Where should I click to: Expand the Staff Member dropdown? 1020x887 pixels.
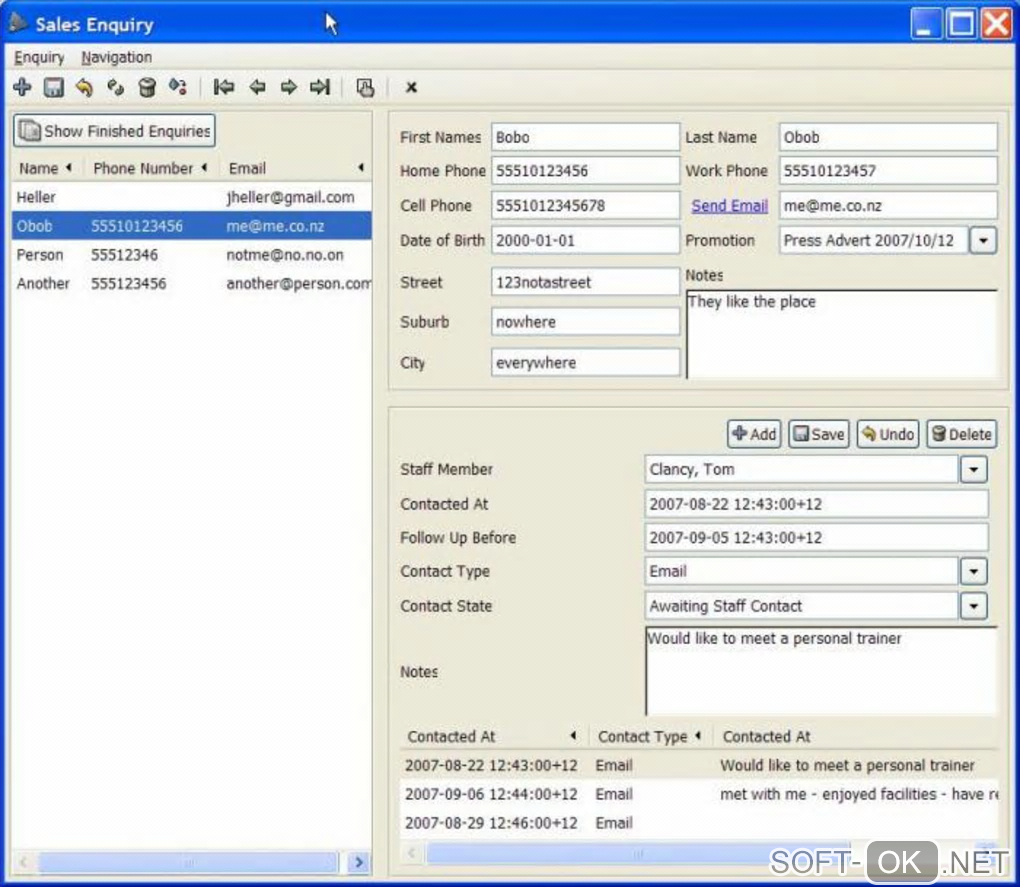click(973, 469)
